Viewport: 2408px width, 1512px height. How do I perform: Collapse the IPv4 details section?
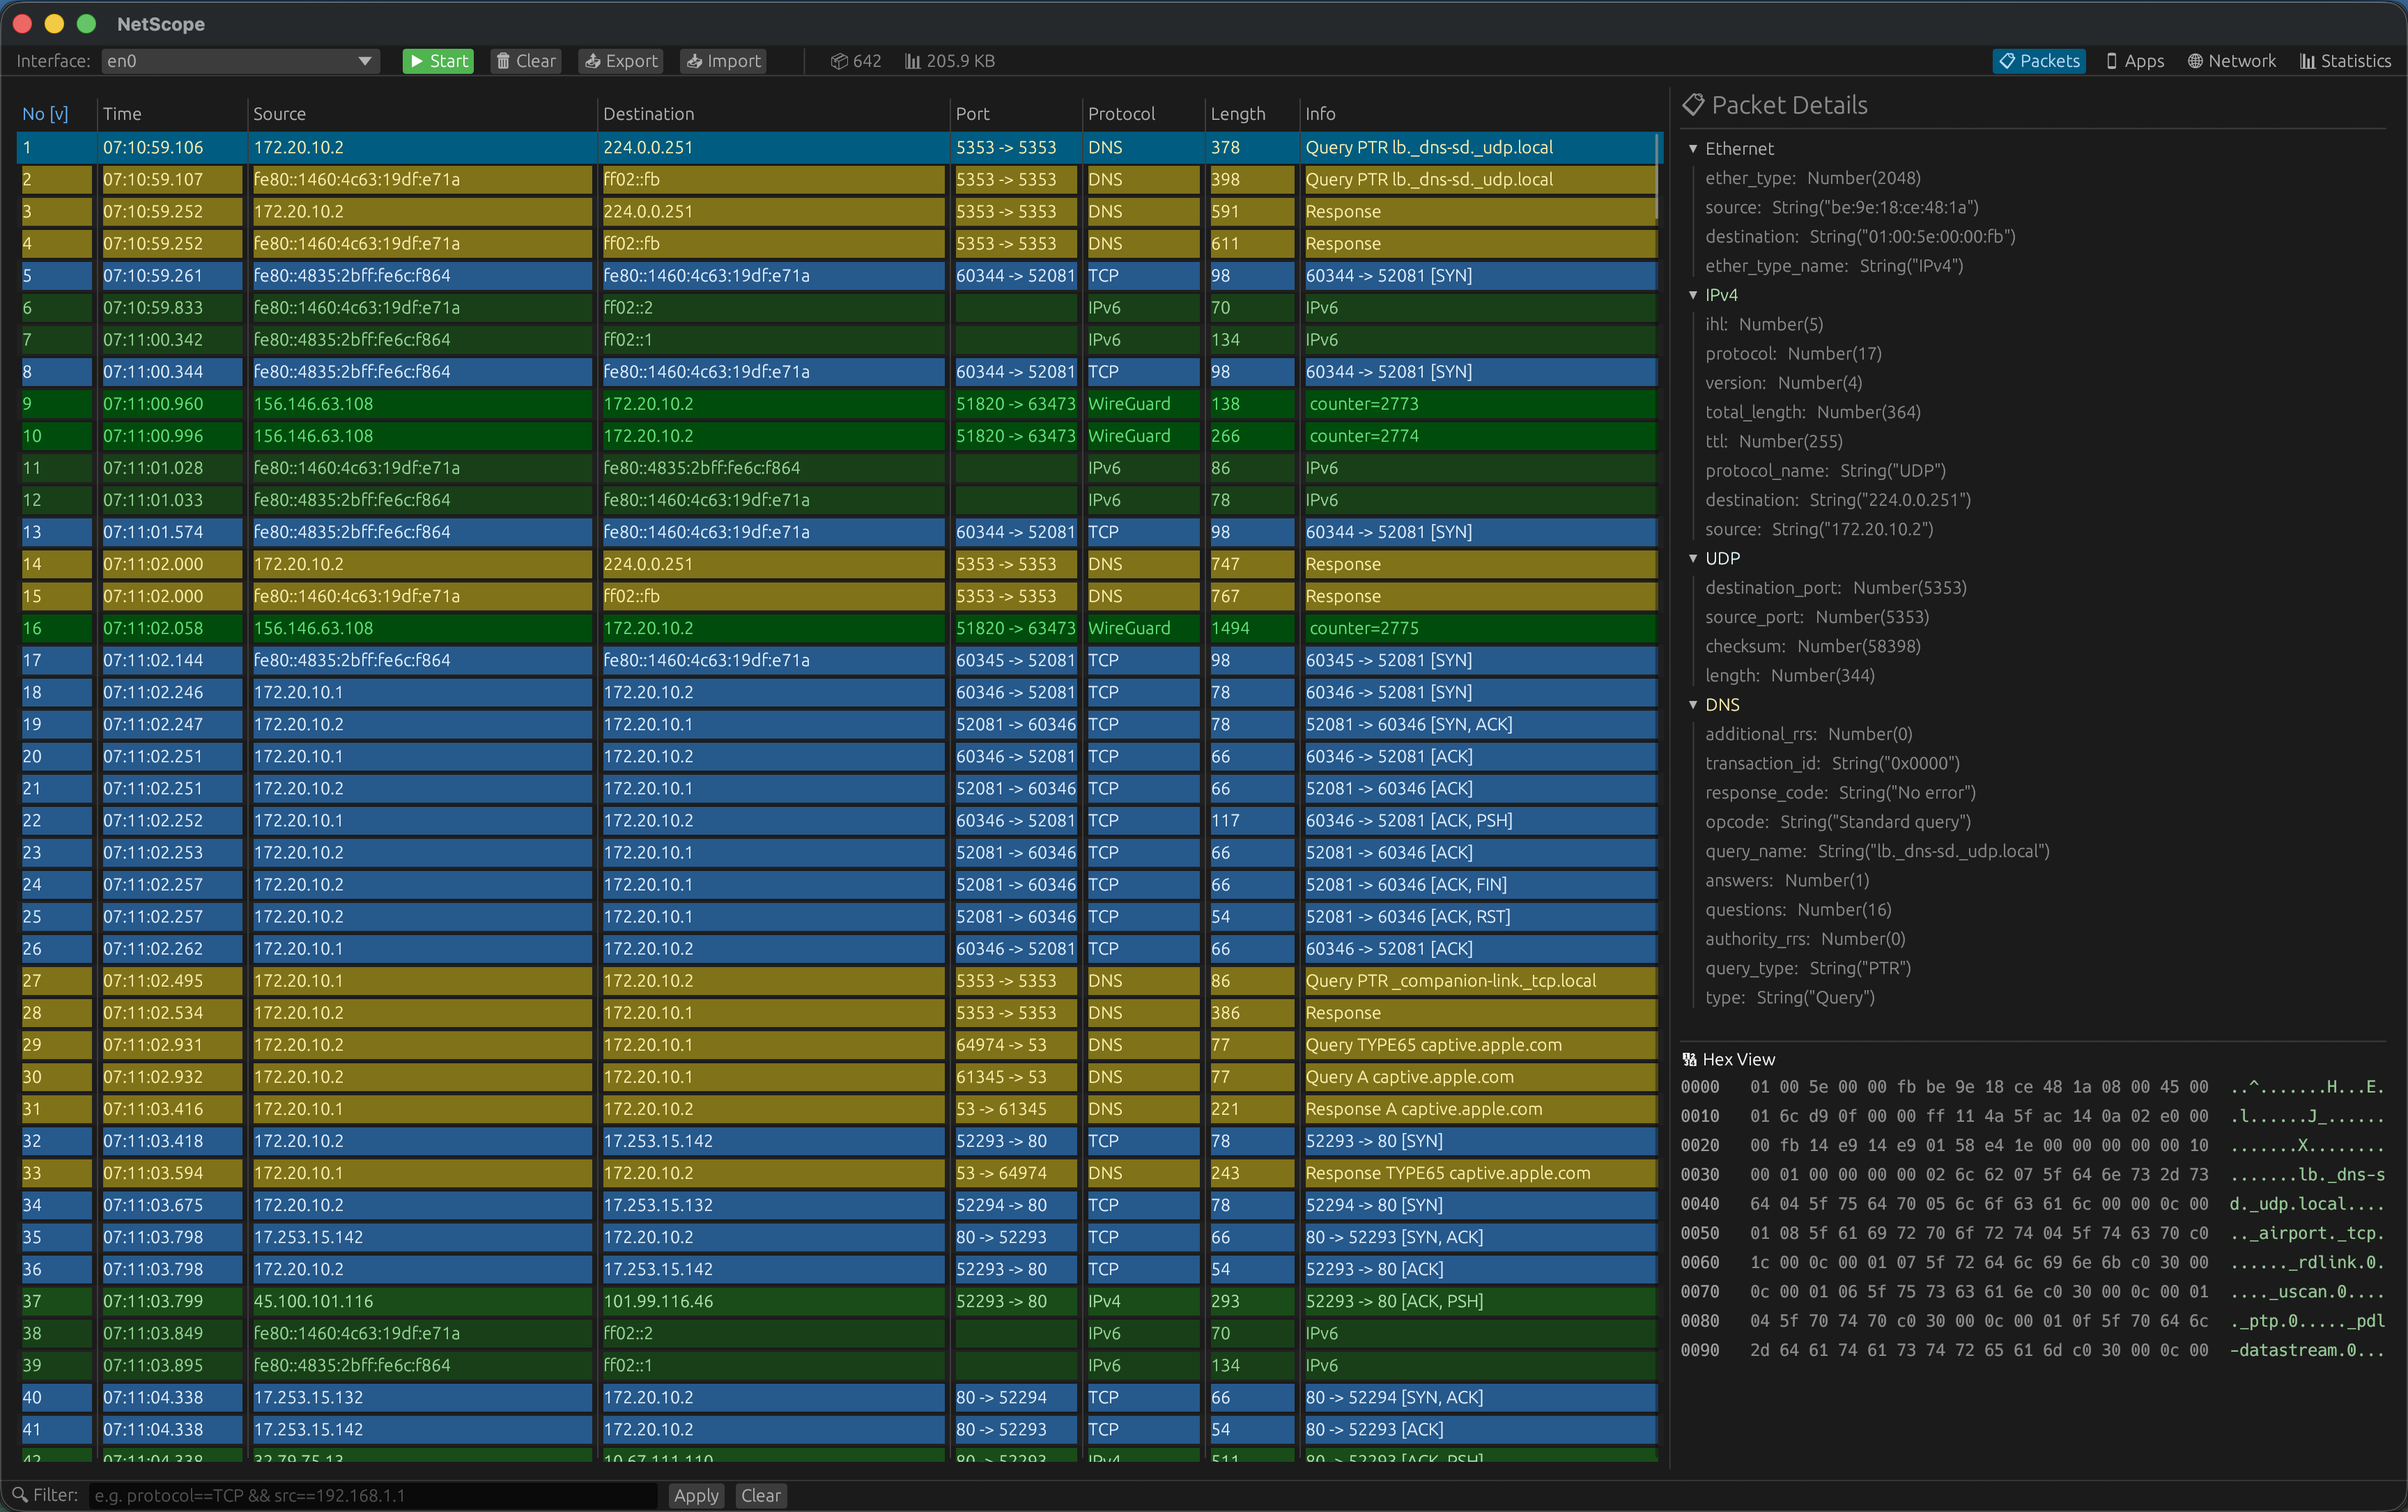click(x=1693, y=295)
